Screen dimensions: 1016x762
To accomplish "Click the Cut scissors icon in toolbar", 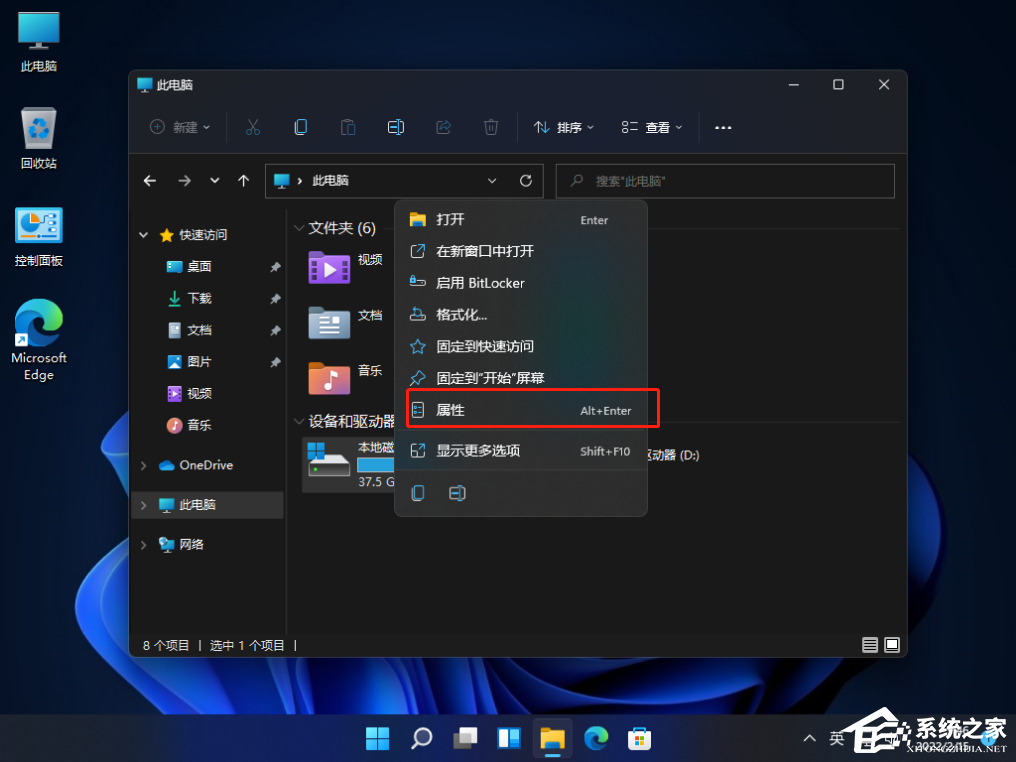I will [253, 127].
